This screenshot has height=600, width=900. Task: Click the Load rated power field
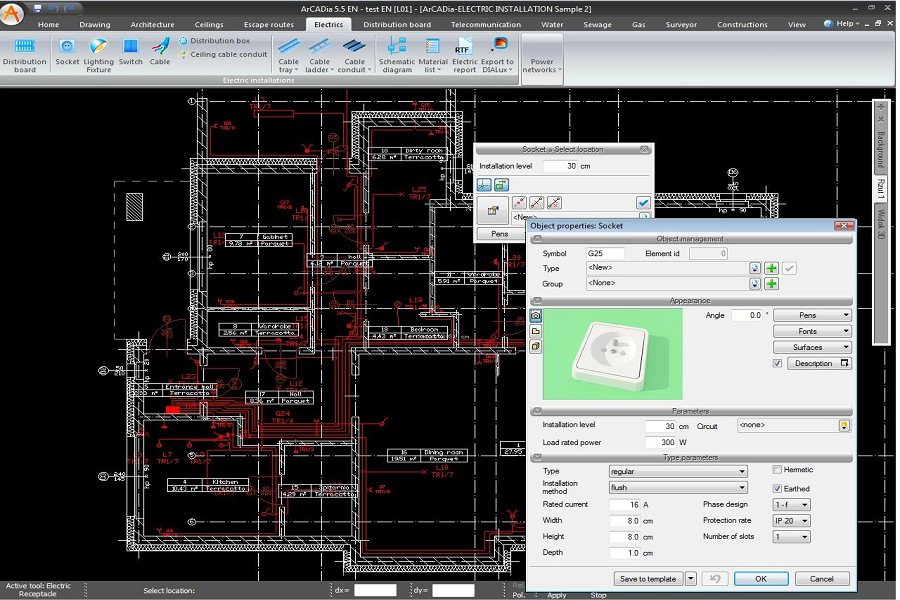[661, 442]
